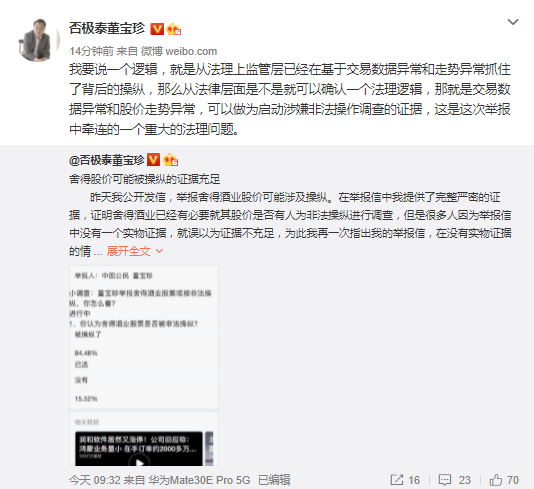Click the orange V verification badge at top
The width and height of the screenshot is (534, 489).
[x=157, y=29]
